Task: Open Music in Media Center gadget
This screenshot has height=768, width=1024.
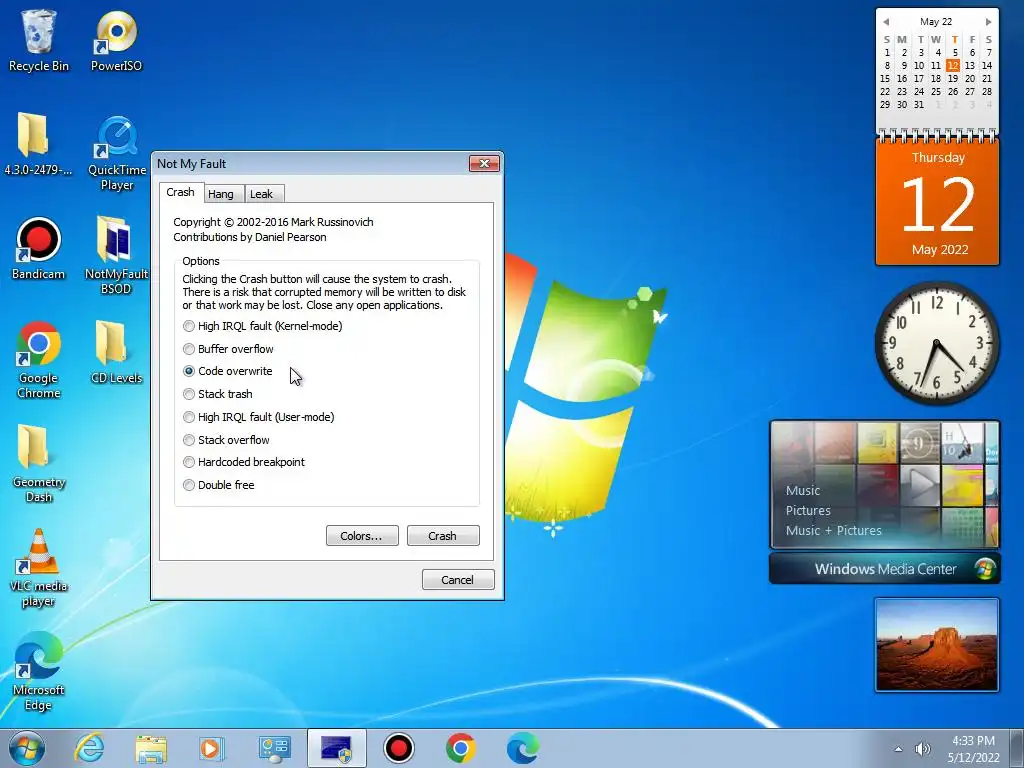Action: tap(803, 490)
